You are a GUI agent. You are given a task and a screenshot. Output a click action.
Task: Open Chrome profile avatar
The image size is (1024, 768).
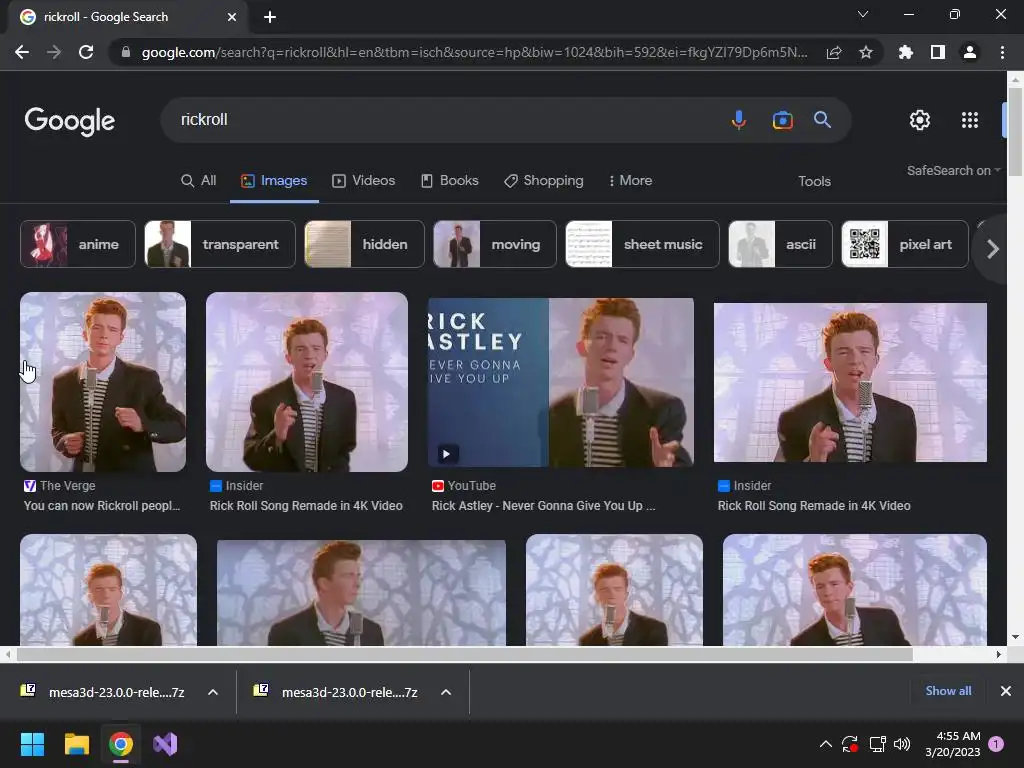click(x=970, y=52)
